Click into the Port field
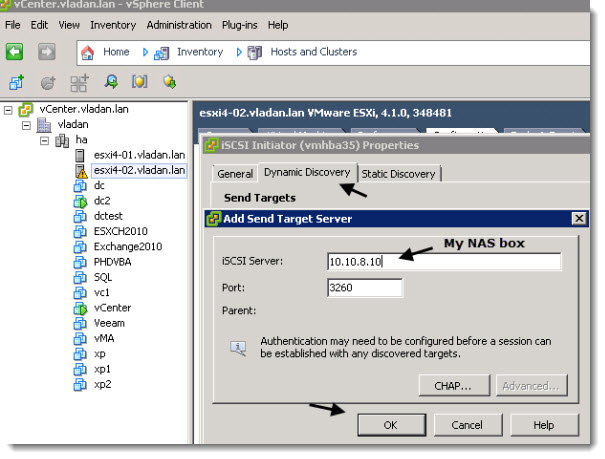The image size is (605, 459). coord(365,288)
